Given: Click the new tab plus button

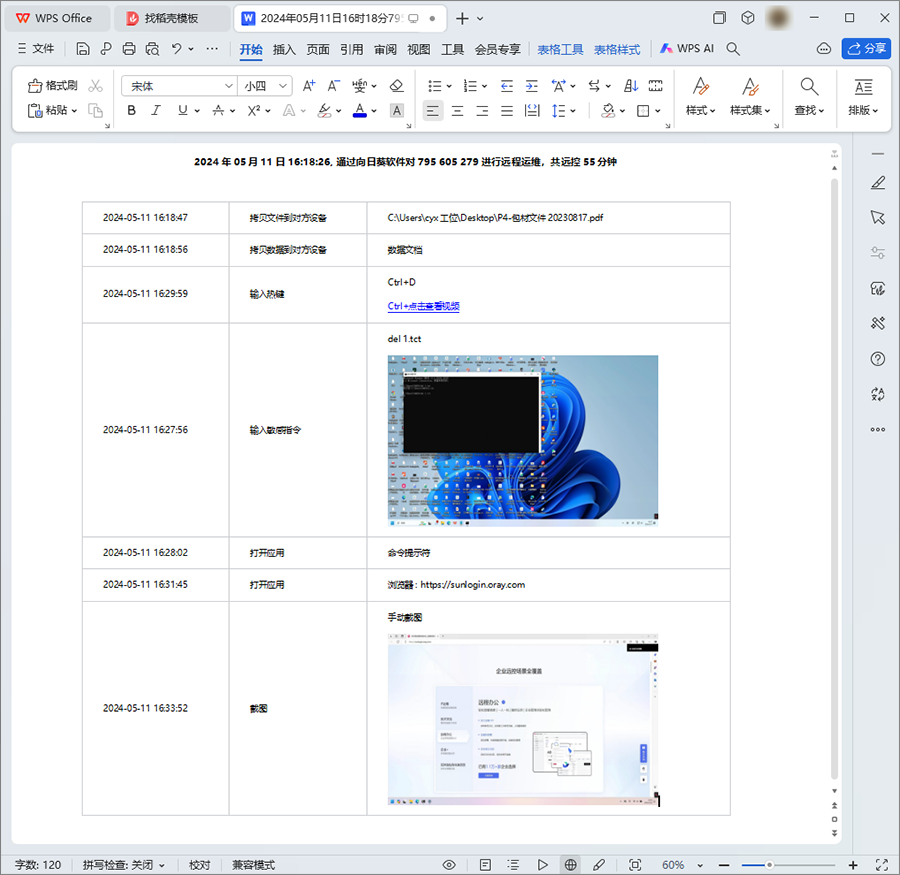Looking at the screenshot, I should pos(461,18).
